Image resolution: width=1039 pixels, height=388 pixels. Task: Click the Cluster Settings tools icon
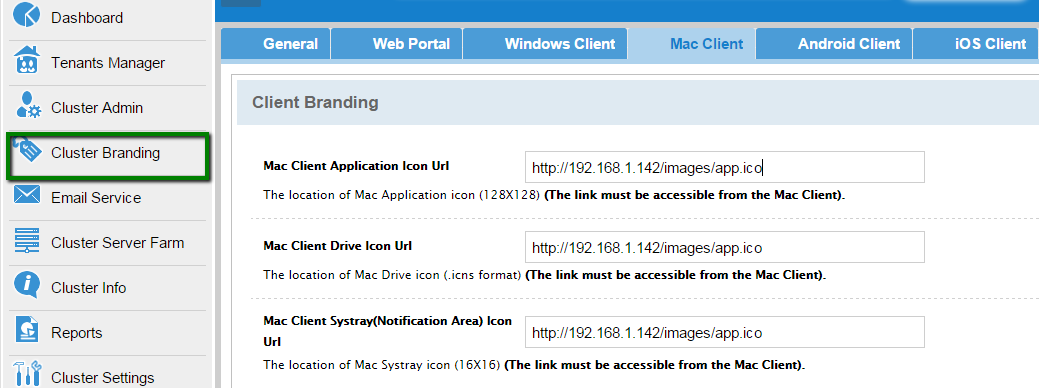(27, 375)
